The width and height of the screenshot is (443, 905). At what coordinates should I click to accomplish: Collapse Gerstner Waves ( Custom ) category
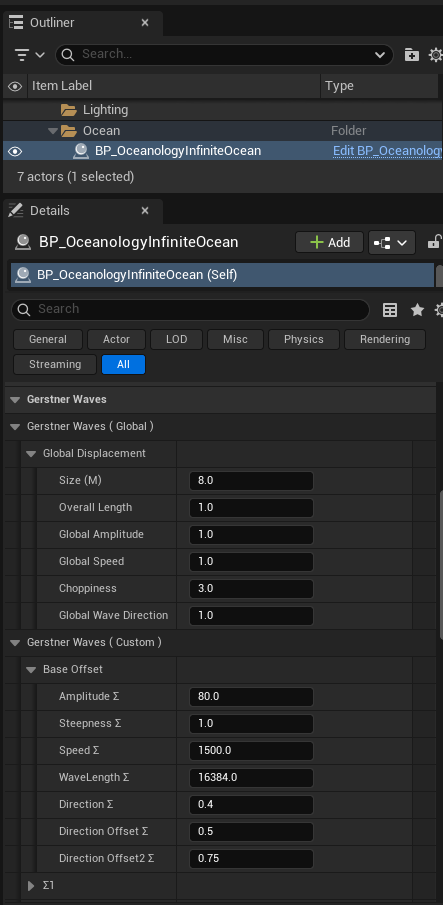point(15,642)
